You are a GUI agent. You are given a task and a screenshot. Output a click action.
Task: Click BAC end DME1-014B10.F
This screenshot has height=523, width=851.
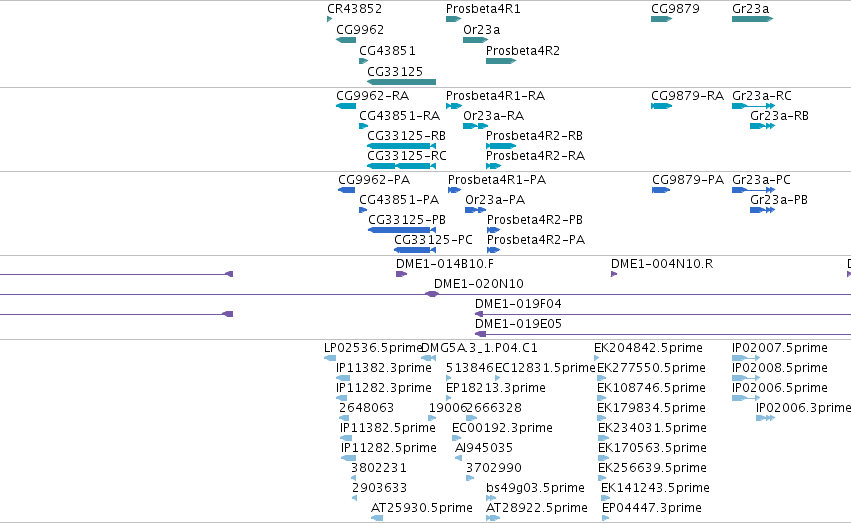coord(401,275)
